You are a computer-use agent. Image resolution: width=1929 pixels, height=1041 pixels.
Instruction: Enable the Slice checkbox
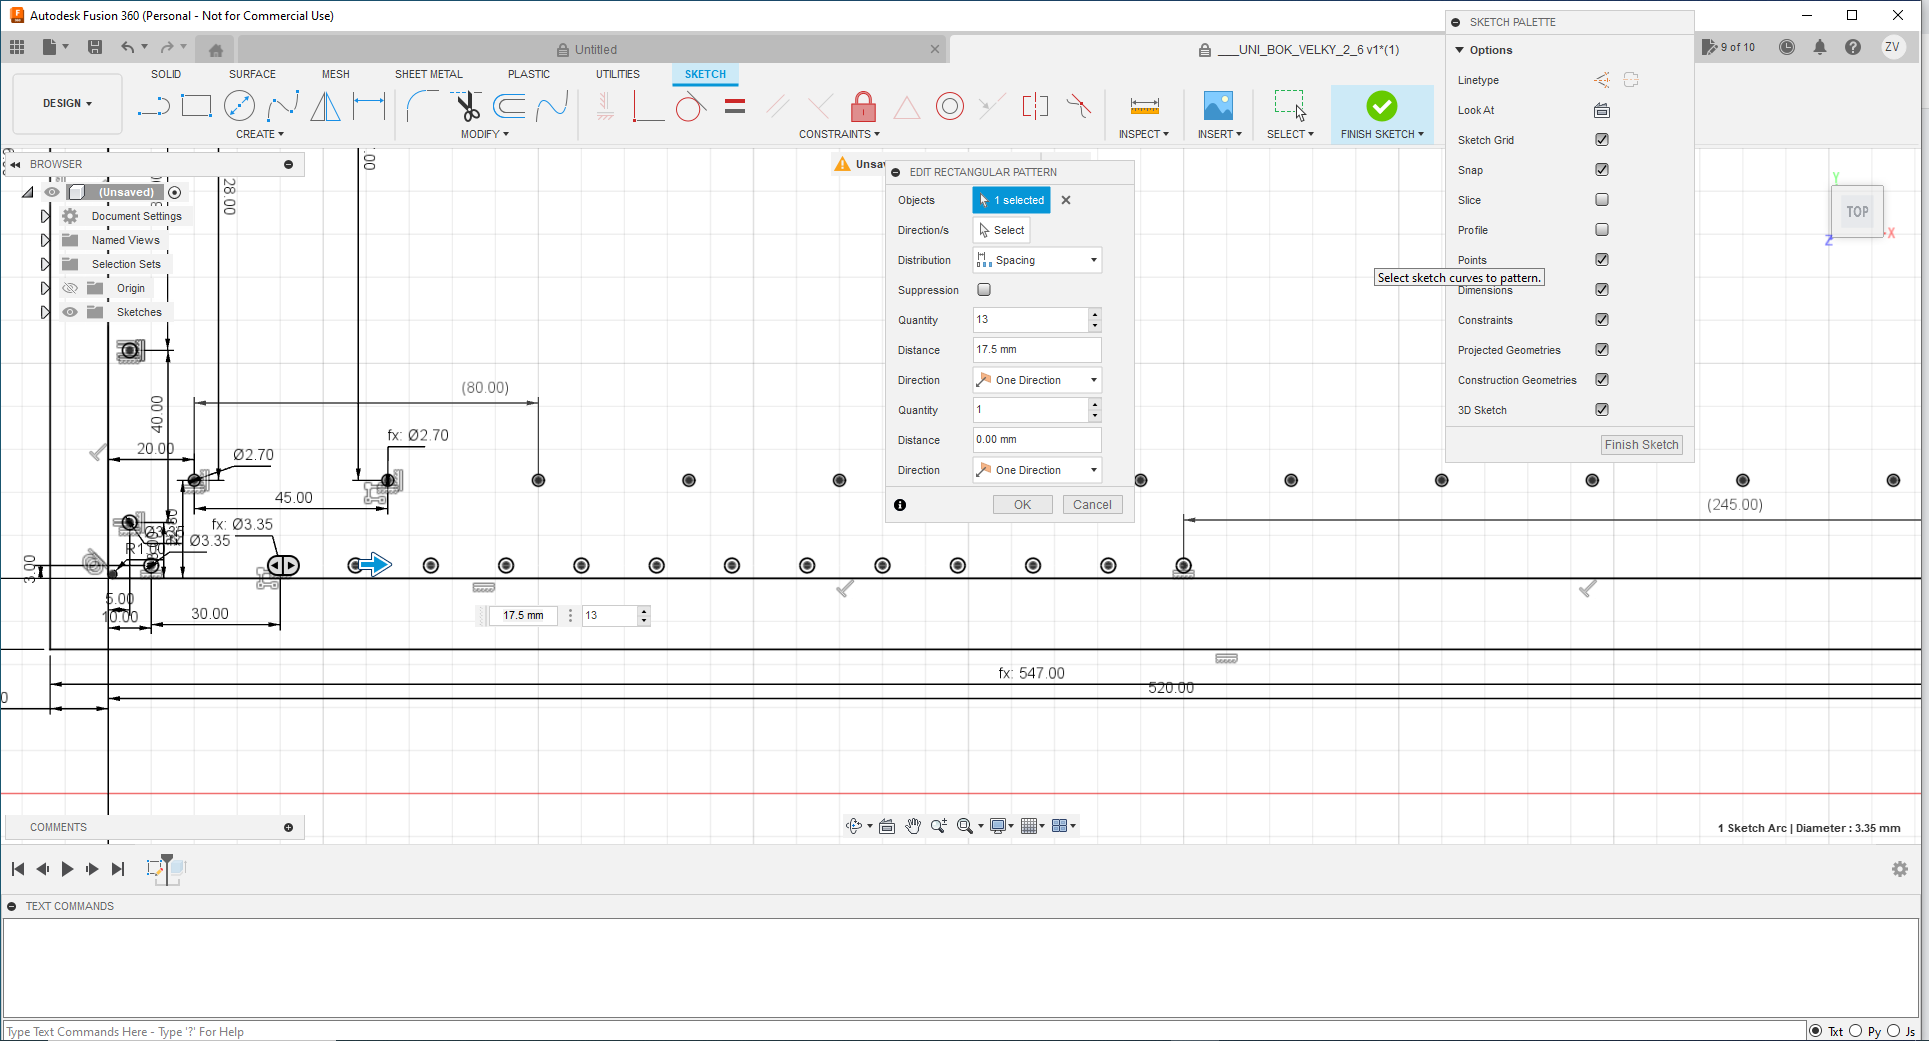pos(1602,200)
